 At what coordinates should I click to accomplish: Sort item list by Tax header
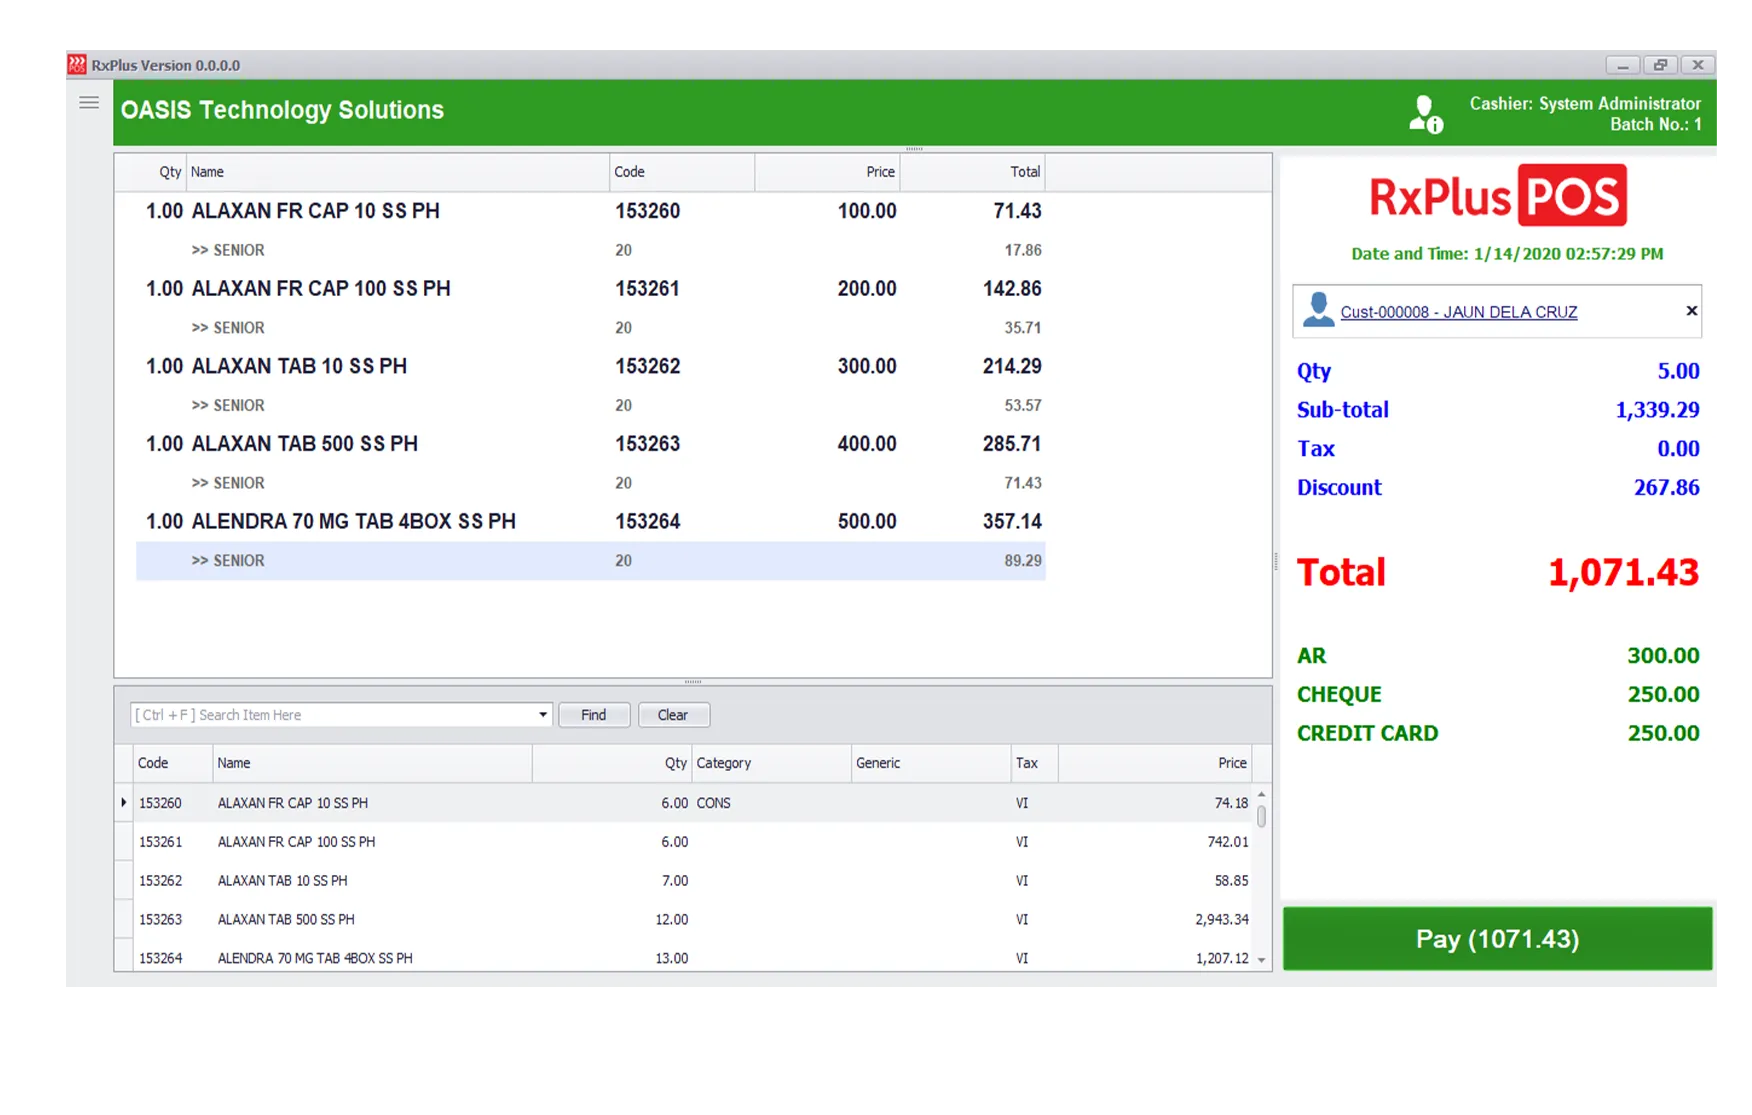coord(1034,763)
